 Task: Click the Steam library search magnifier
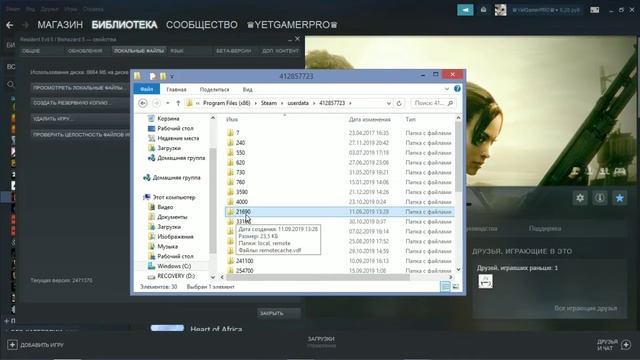coord(11,84)
